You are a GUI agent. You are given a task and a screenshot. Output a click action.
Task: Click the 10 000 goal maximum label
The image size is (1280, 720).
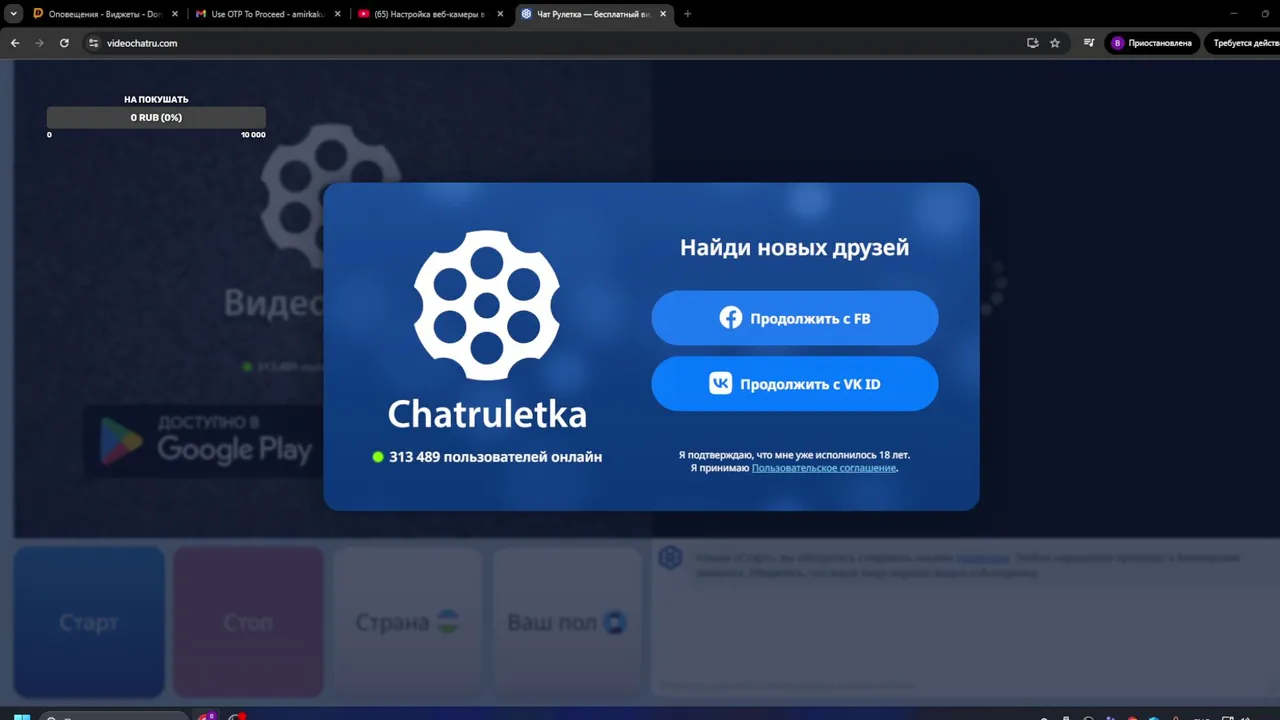point(253,135)
